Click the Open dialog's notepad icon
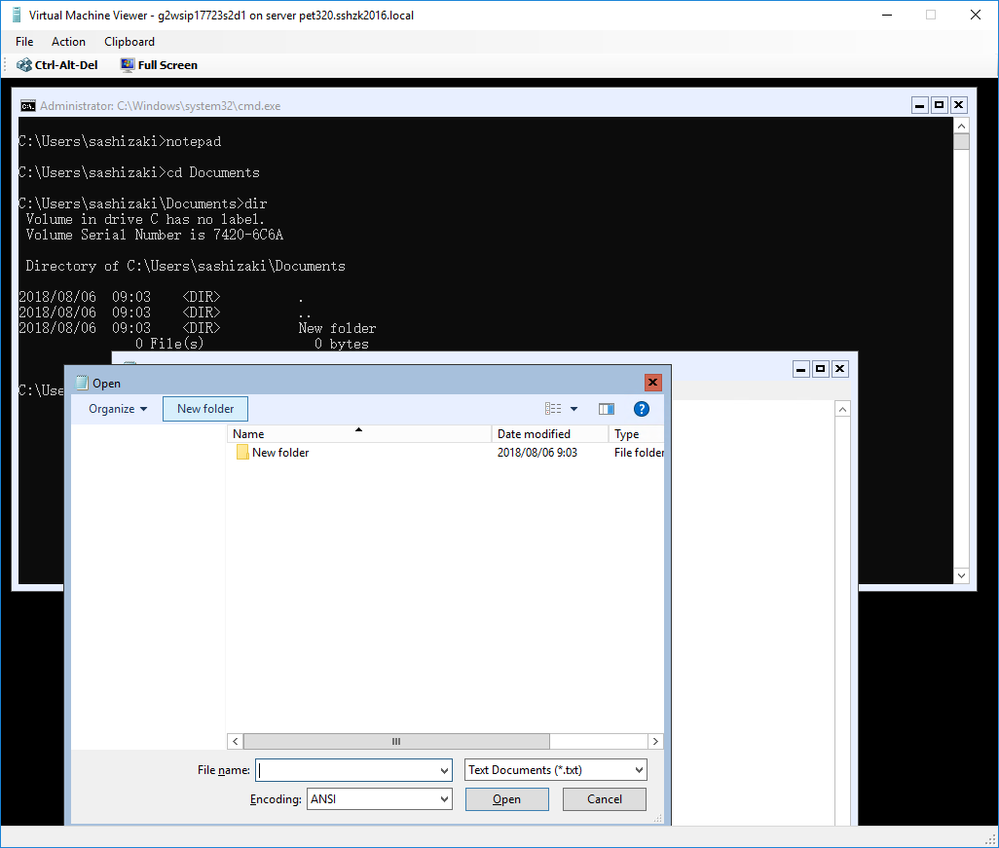This screenshot has width=999, height=848. 82,383
